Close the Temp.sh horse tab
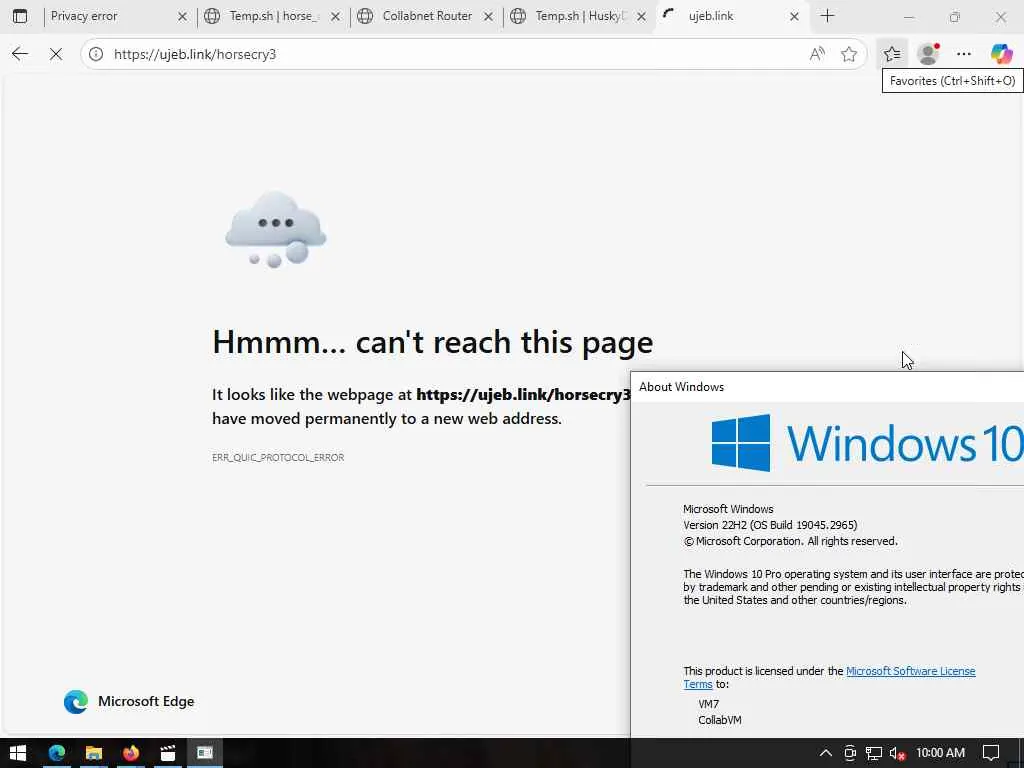Image resolution: width=1024 pixels, height=768 pixels. 336,16
